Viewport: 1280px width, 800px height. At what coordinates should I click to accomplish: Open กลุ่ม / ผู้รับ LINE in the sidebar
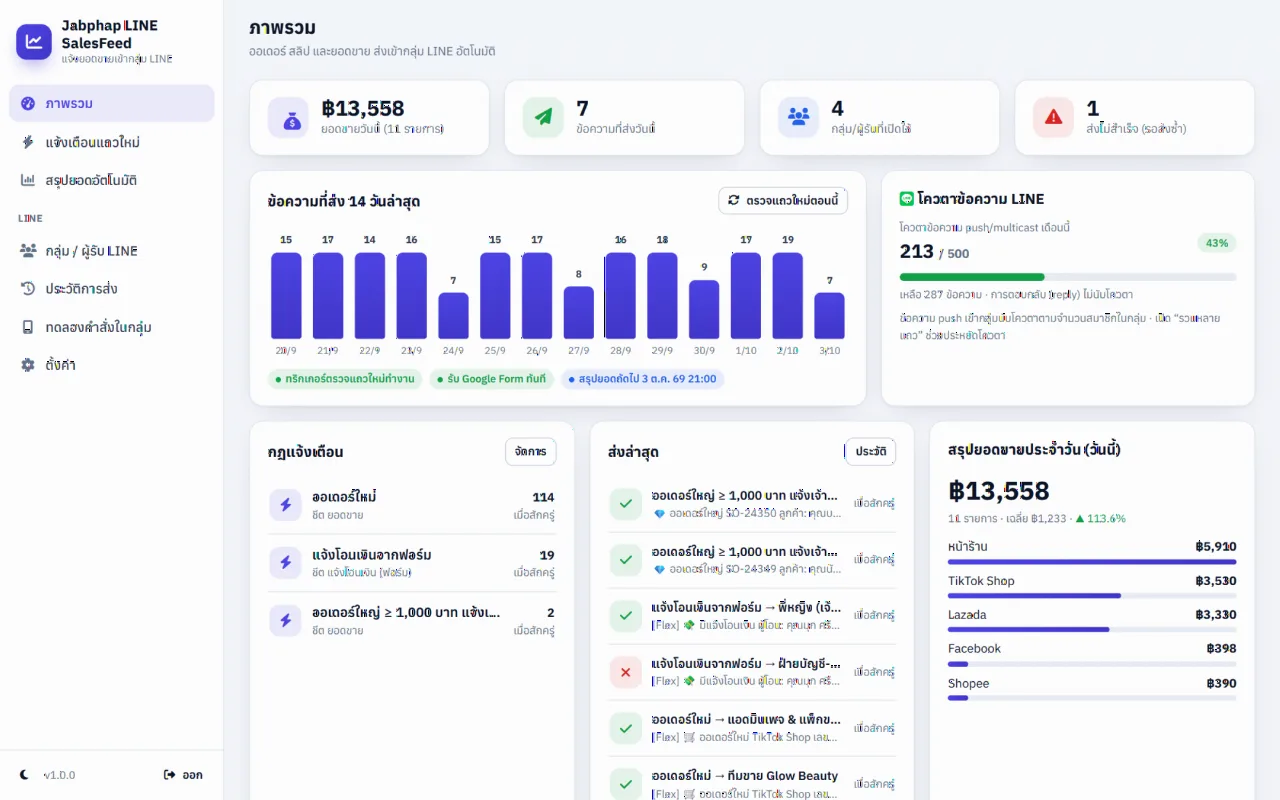coord(112,250)
